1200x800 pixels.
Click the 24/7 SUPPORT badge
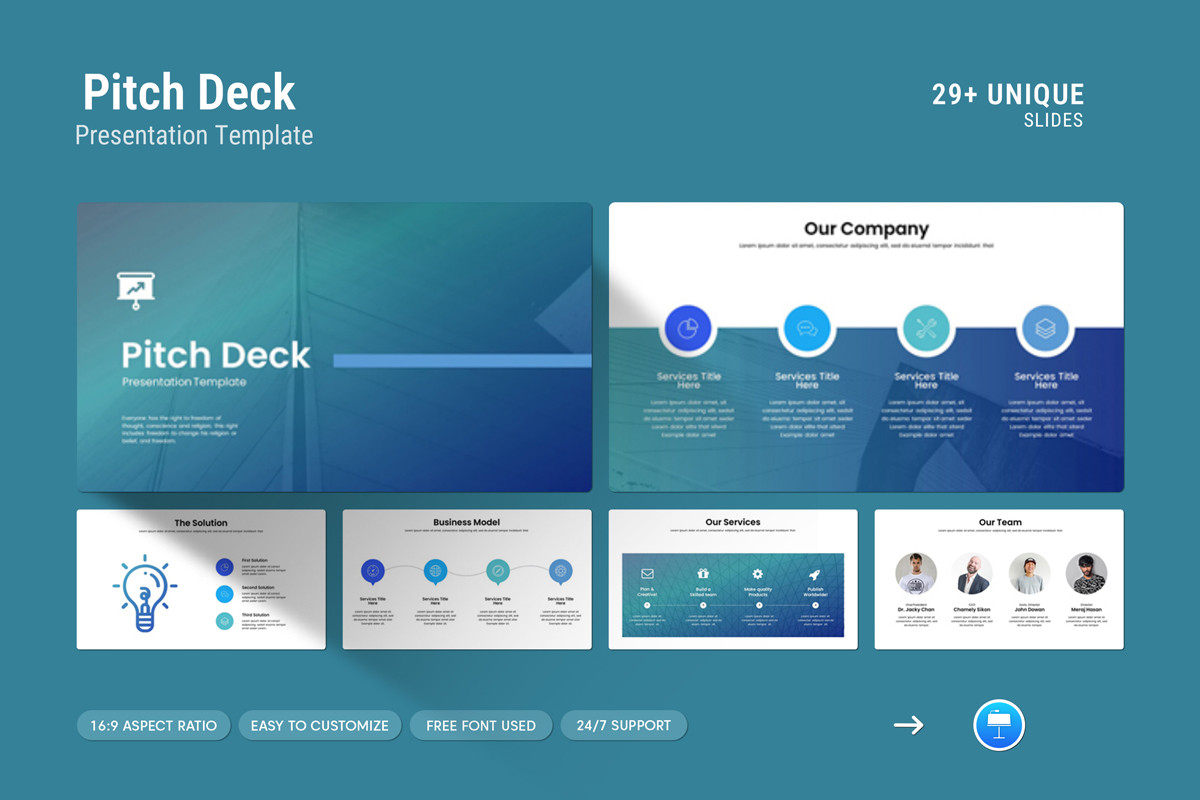tap(624, 725)
